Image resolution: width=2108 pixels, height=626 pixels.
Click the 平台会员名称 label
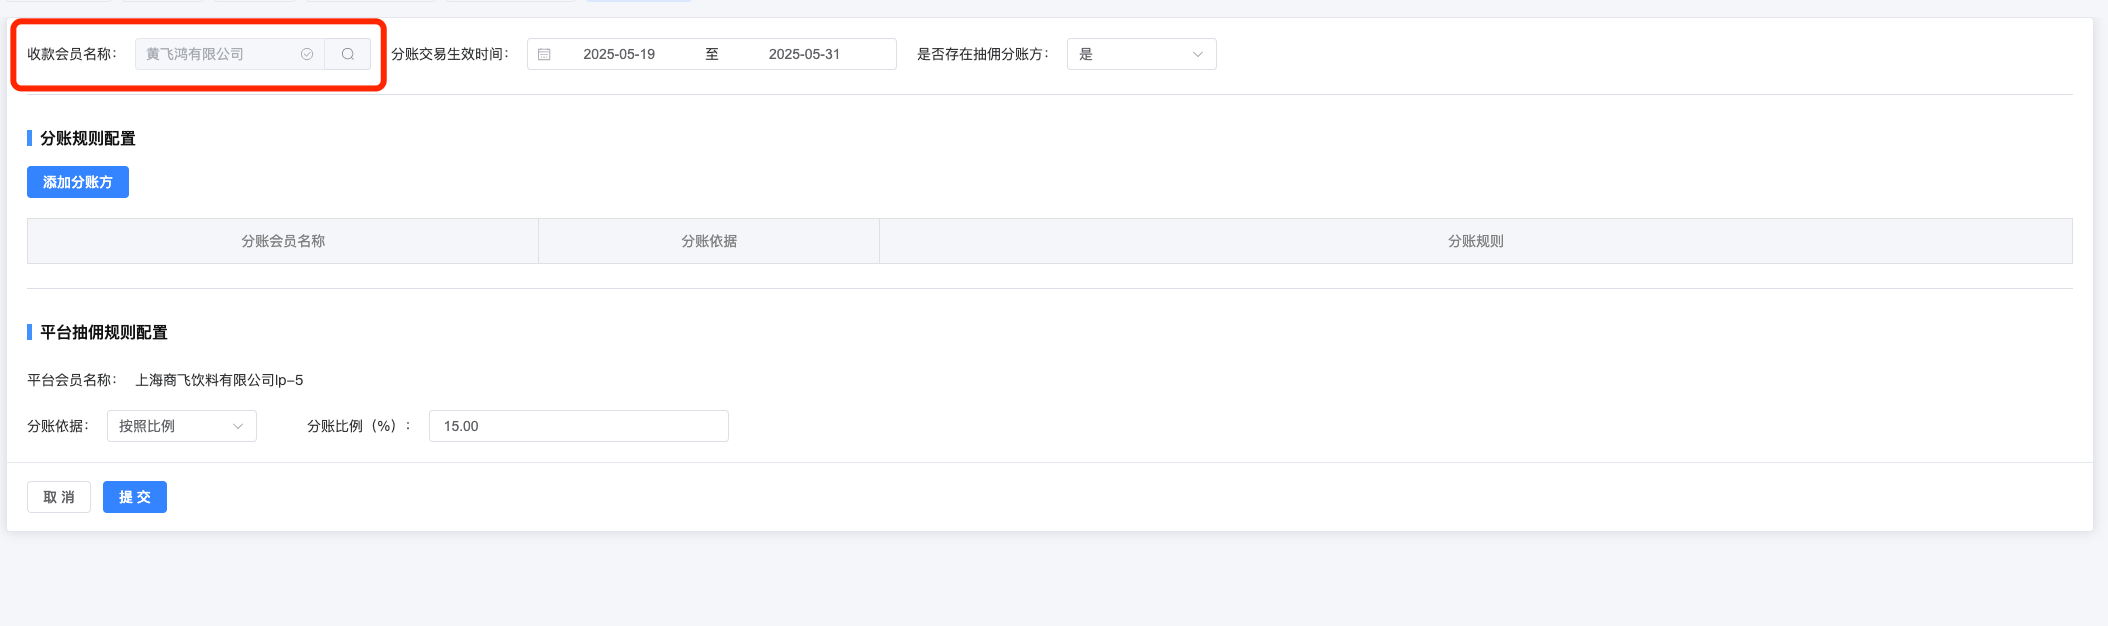coord(72,380)
